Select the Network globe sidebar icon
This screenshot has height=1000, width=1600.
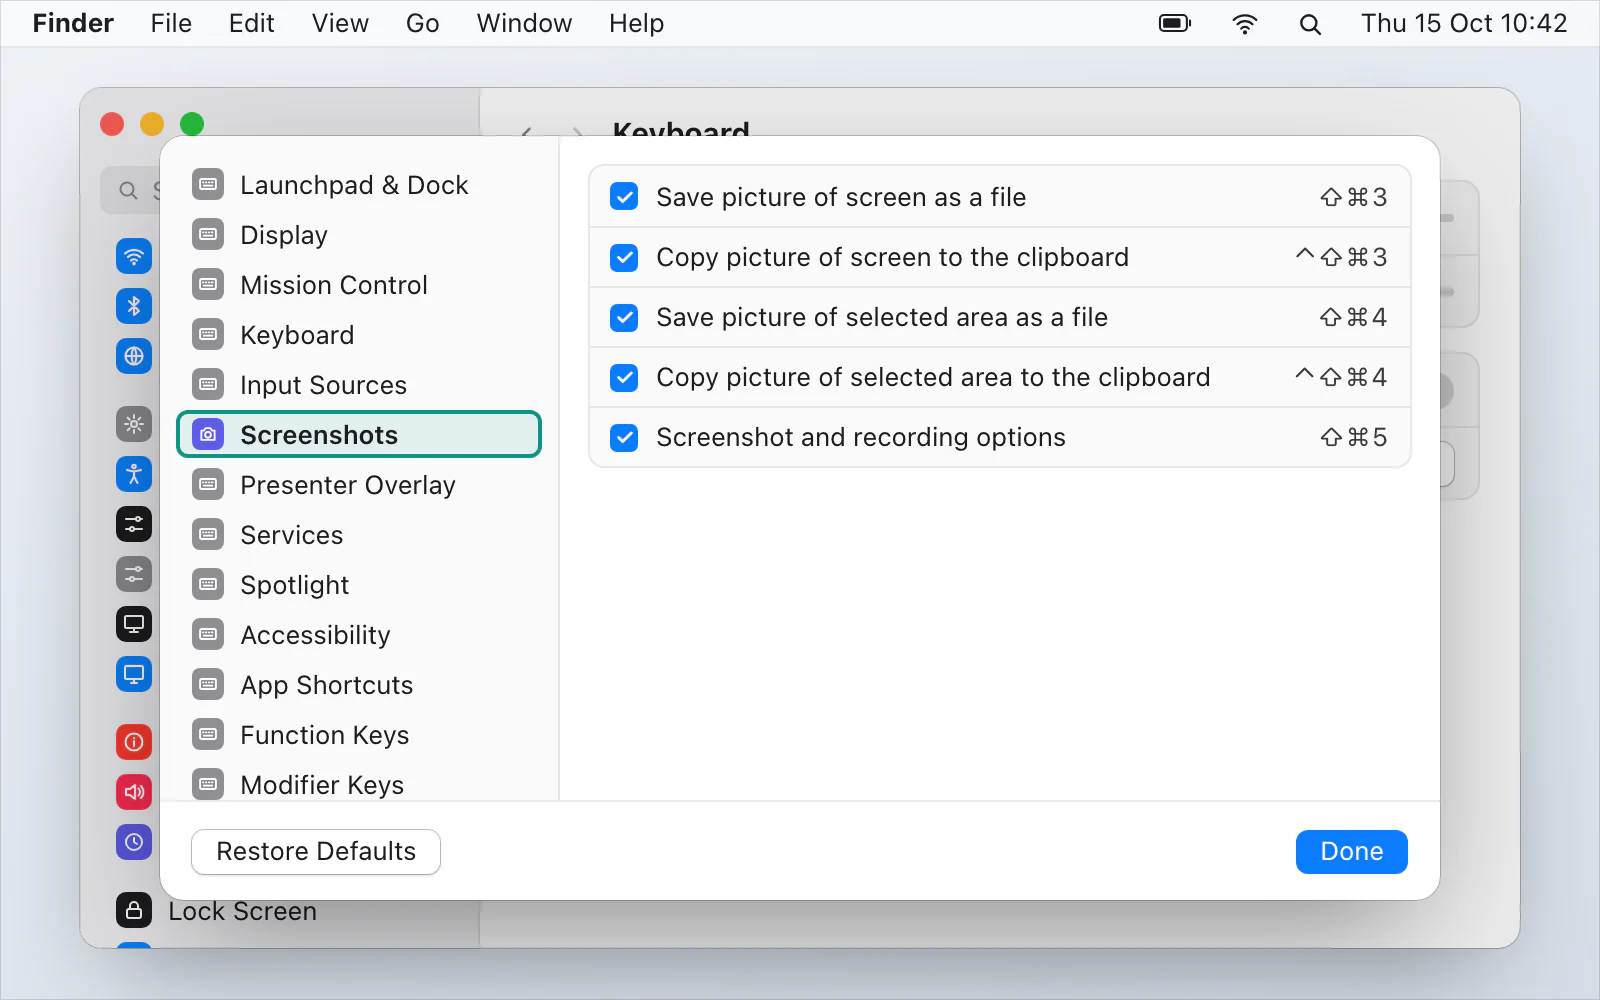[134, 356]
